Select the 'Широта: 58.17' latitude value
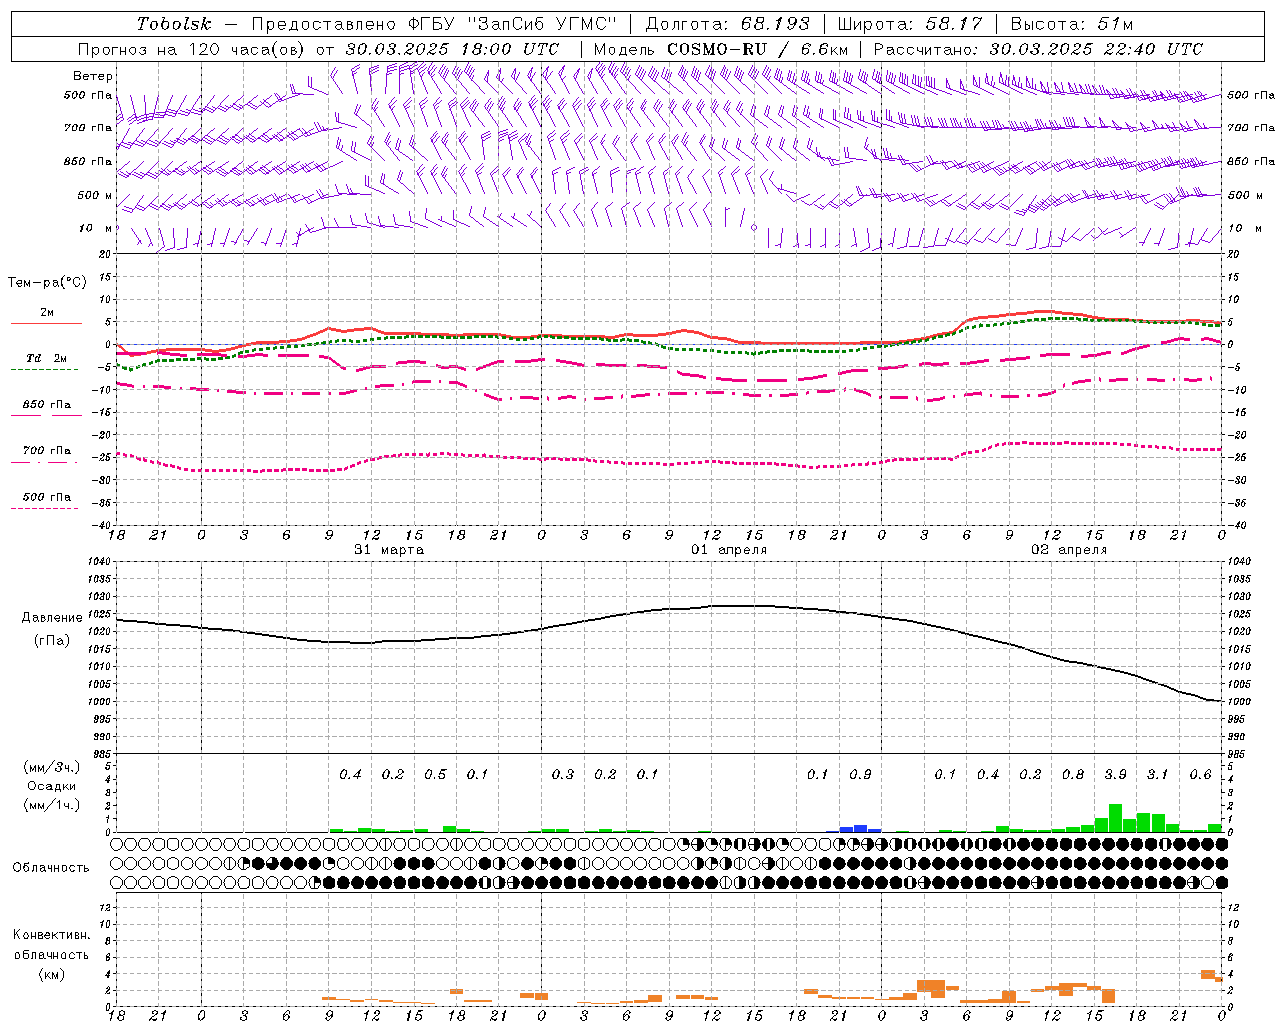Viewport: 1280px width, 1024px height. [x=910, y=24]
